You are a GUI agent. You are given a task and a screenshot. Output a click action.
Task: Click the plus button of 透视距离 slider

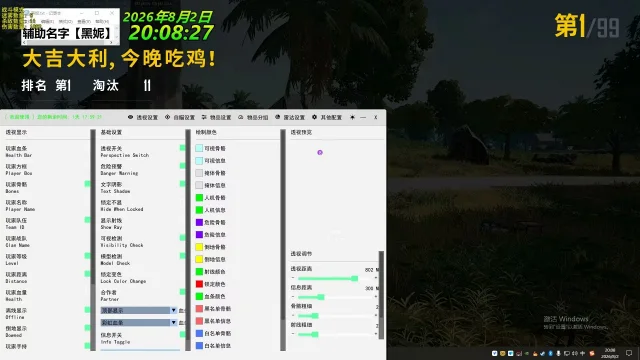(x=376, y=278)
